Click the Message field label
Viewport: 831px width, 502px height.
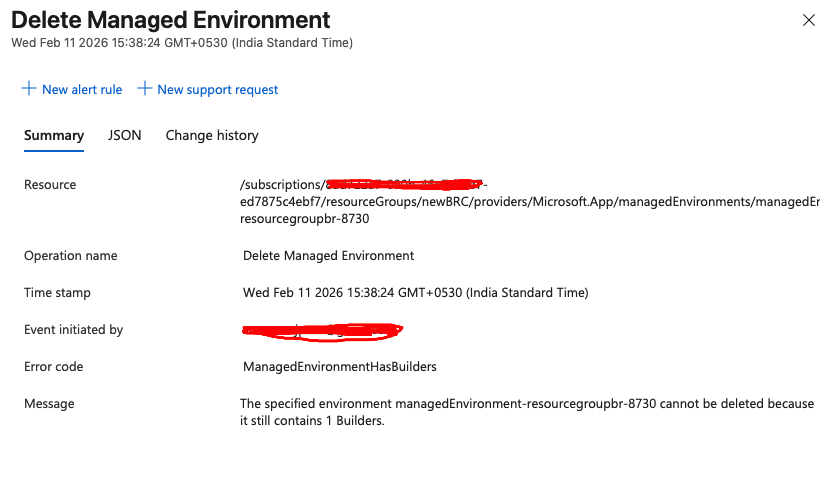point(49,404)
